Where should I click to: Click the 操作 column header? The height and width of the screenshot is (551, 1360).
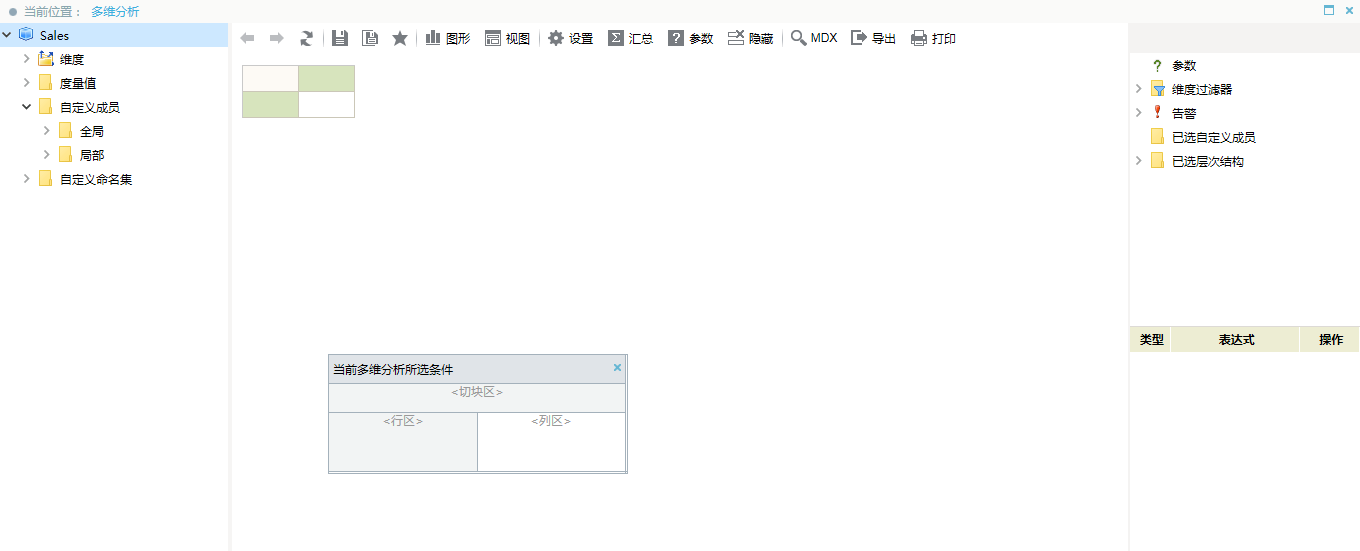[x=1330, y=340]
